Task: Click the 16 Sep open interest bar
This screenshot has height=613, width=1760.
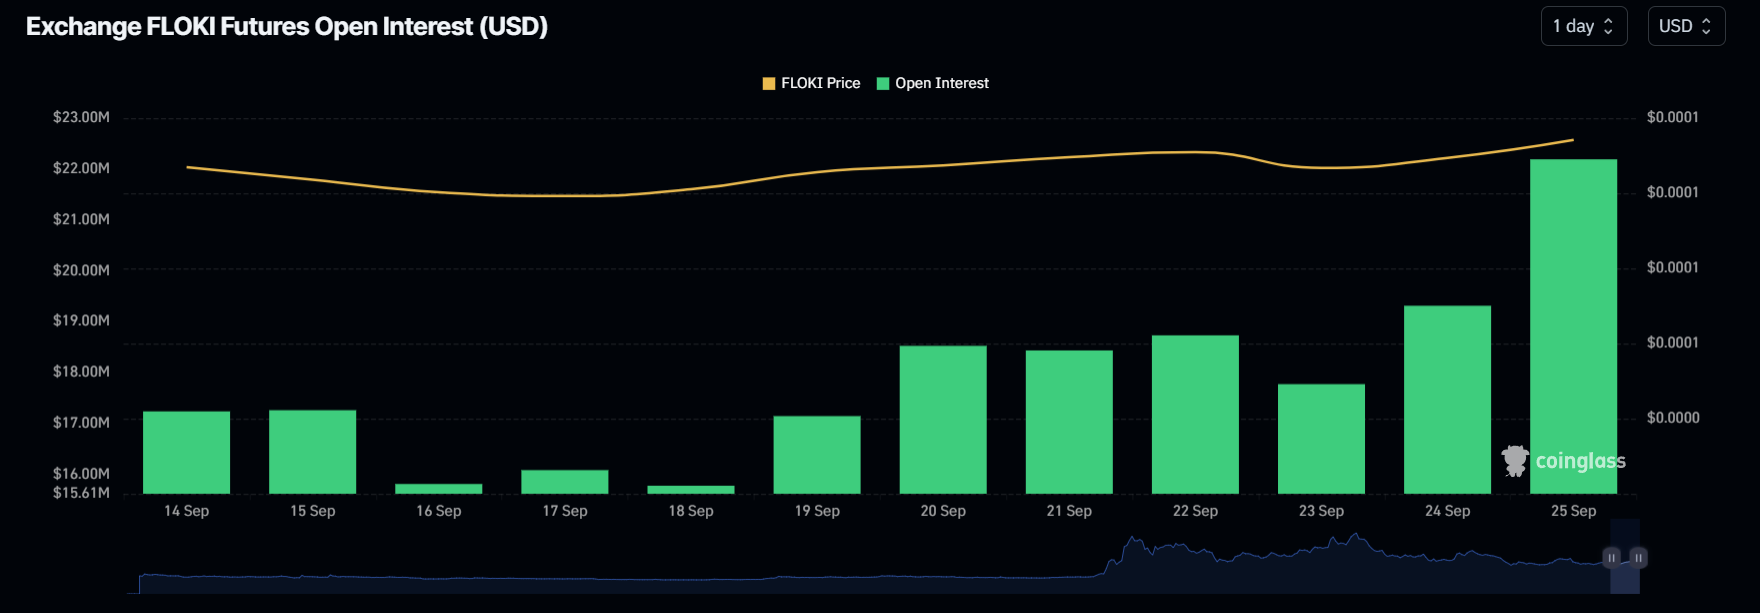Action: coord(438,489)
